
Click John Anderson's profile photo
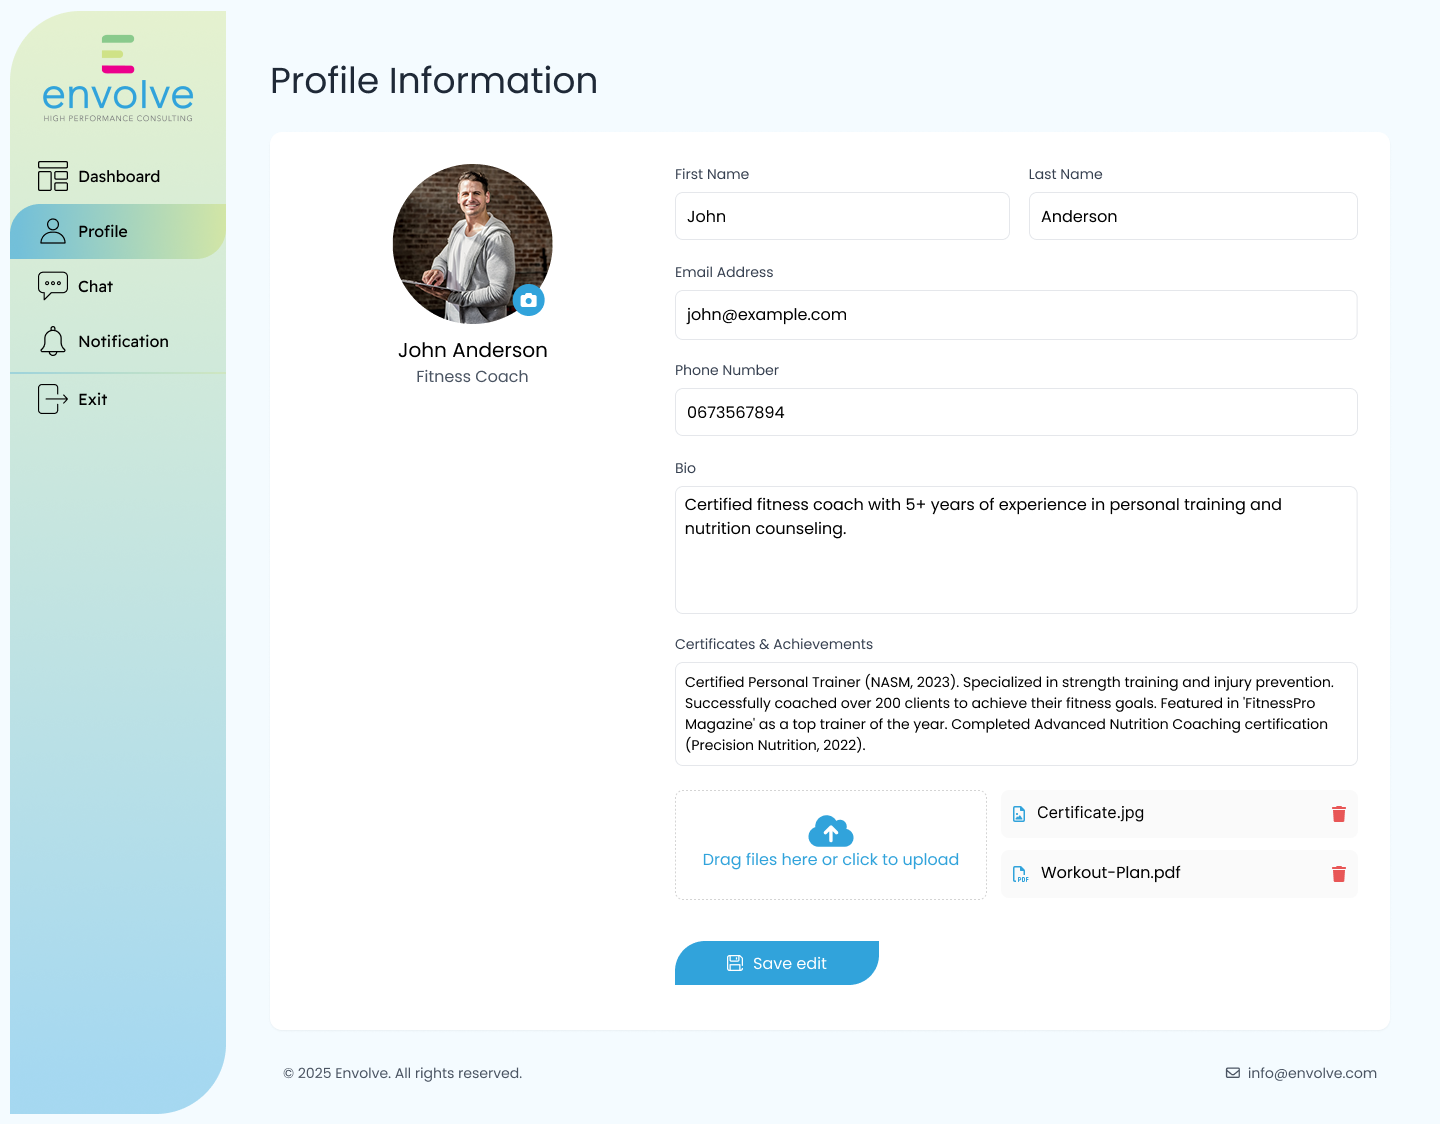coord(472,244)
